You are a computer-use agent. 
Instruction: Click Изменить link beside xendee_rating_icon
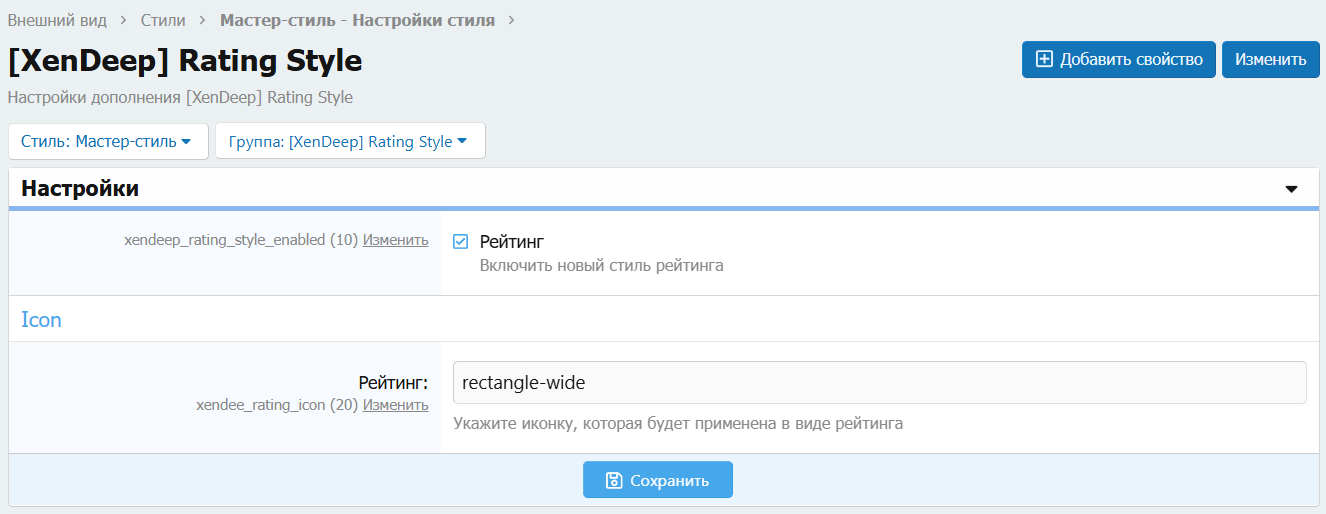click(395, 405)
